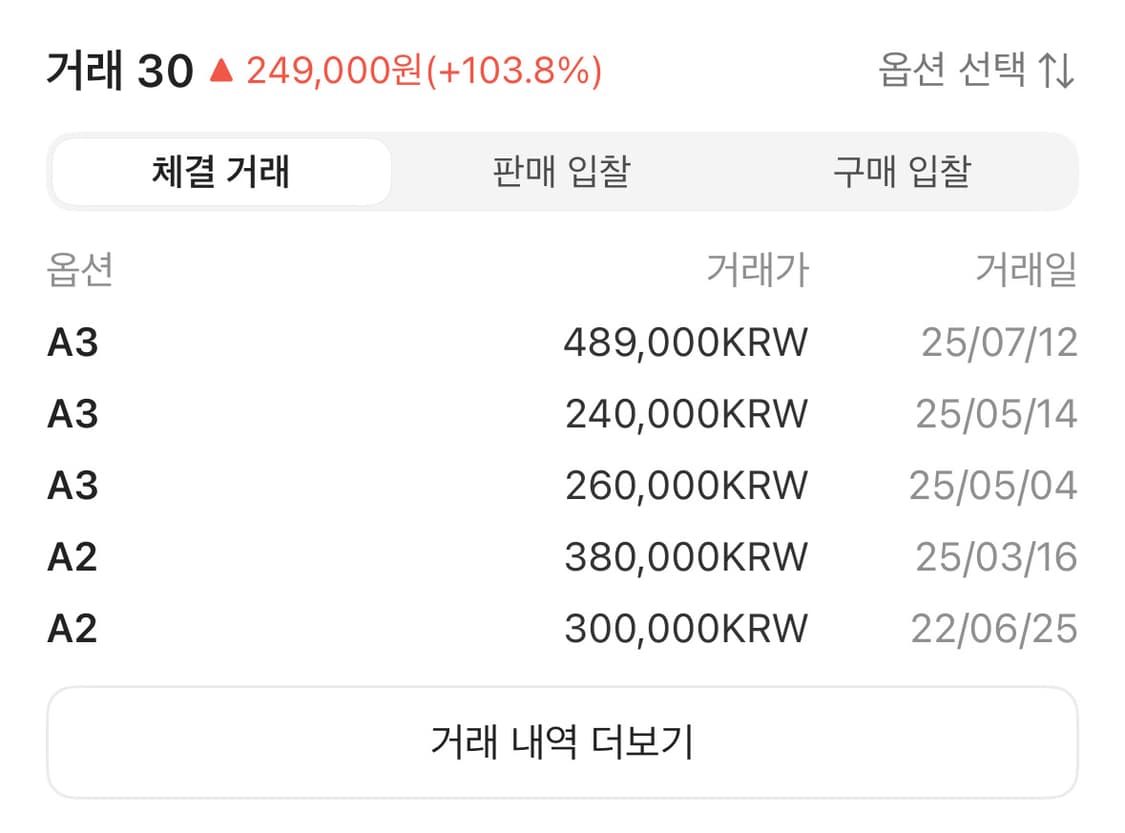The width and height of the screenshot is (1125, 833).
Task: Click the A3 label in the first row
Action: (72, 342)
